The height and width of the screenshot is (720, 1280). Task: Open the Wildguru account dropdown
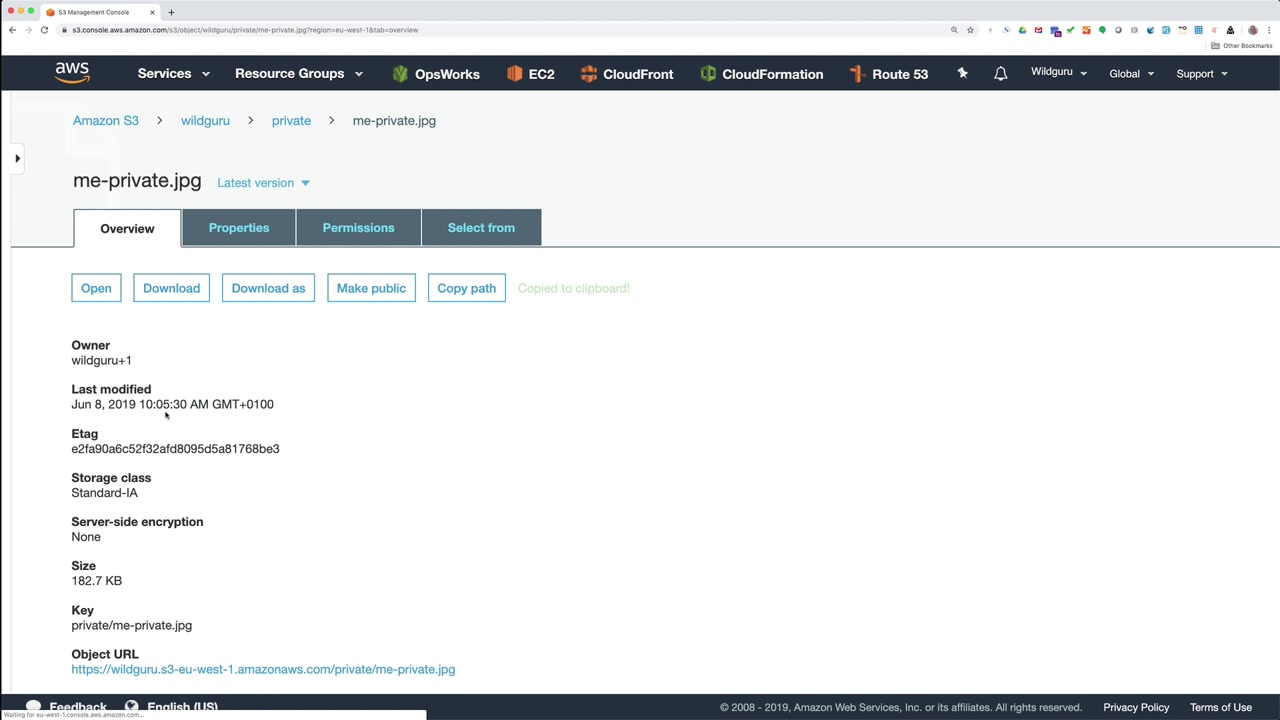point(1059,72)
